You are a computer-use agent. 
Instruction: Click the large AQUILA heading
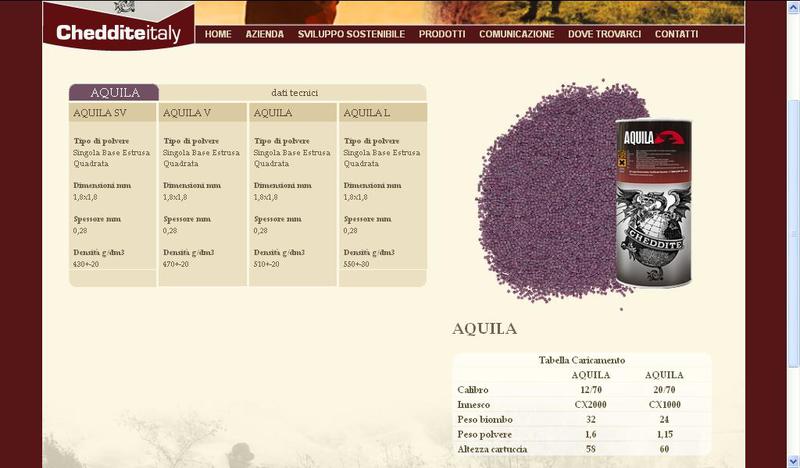coord(484,329)
